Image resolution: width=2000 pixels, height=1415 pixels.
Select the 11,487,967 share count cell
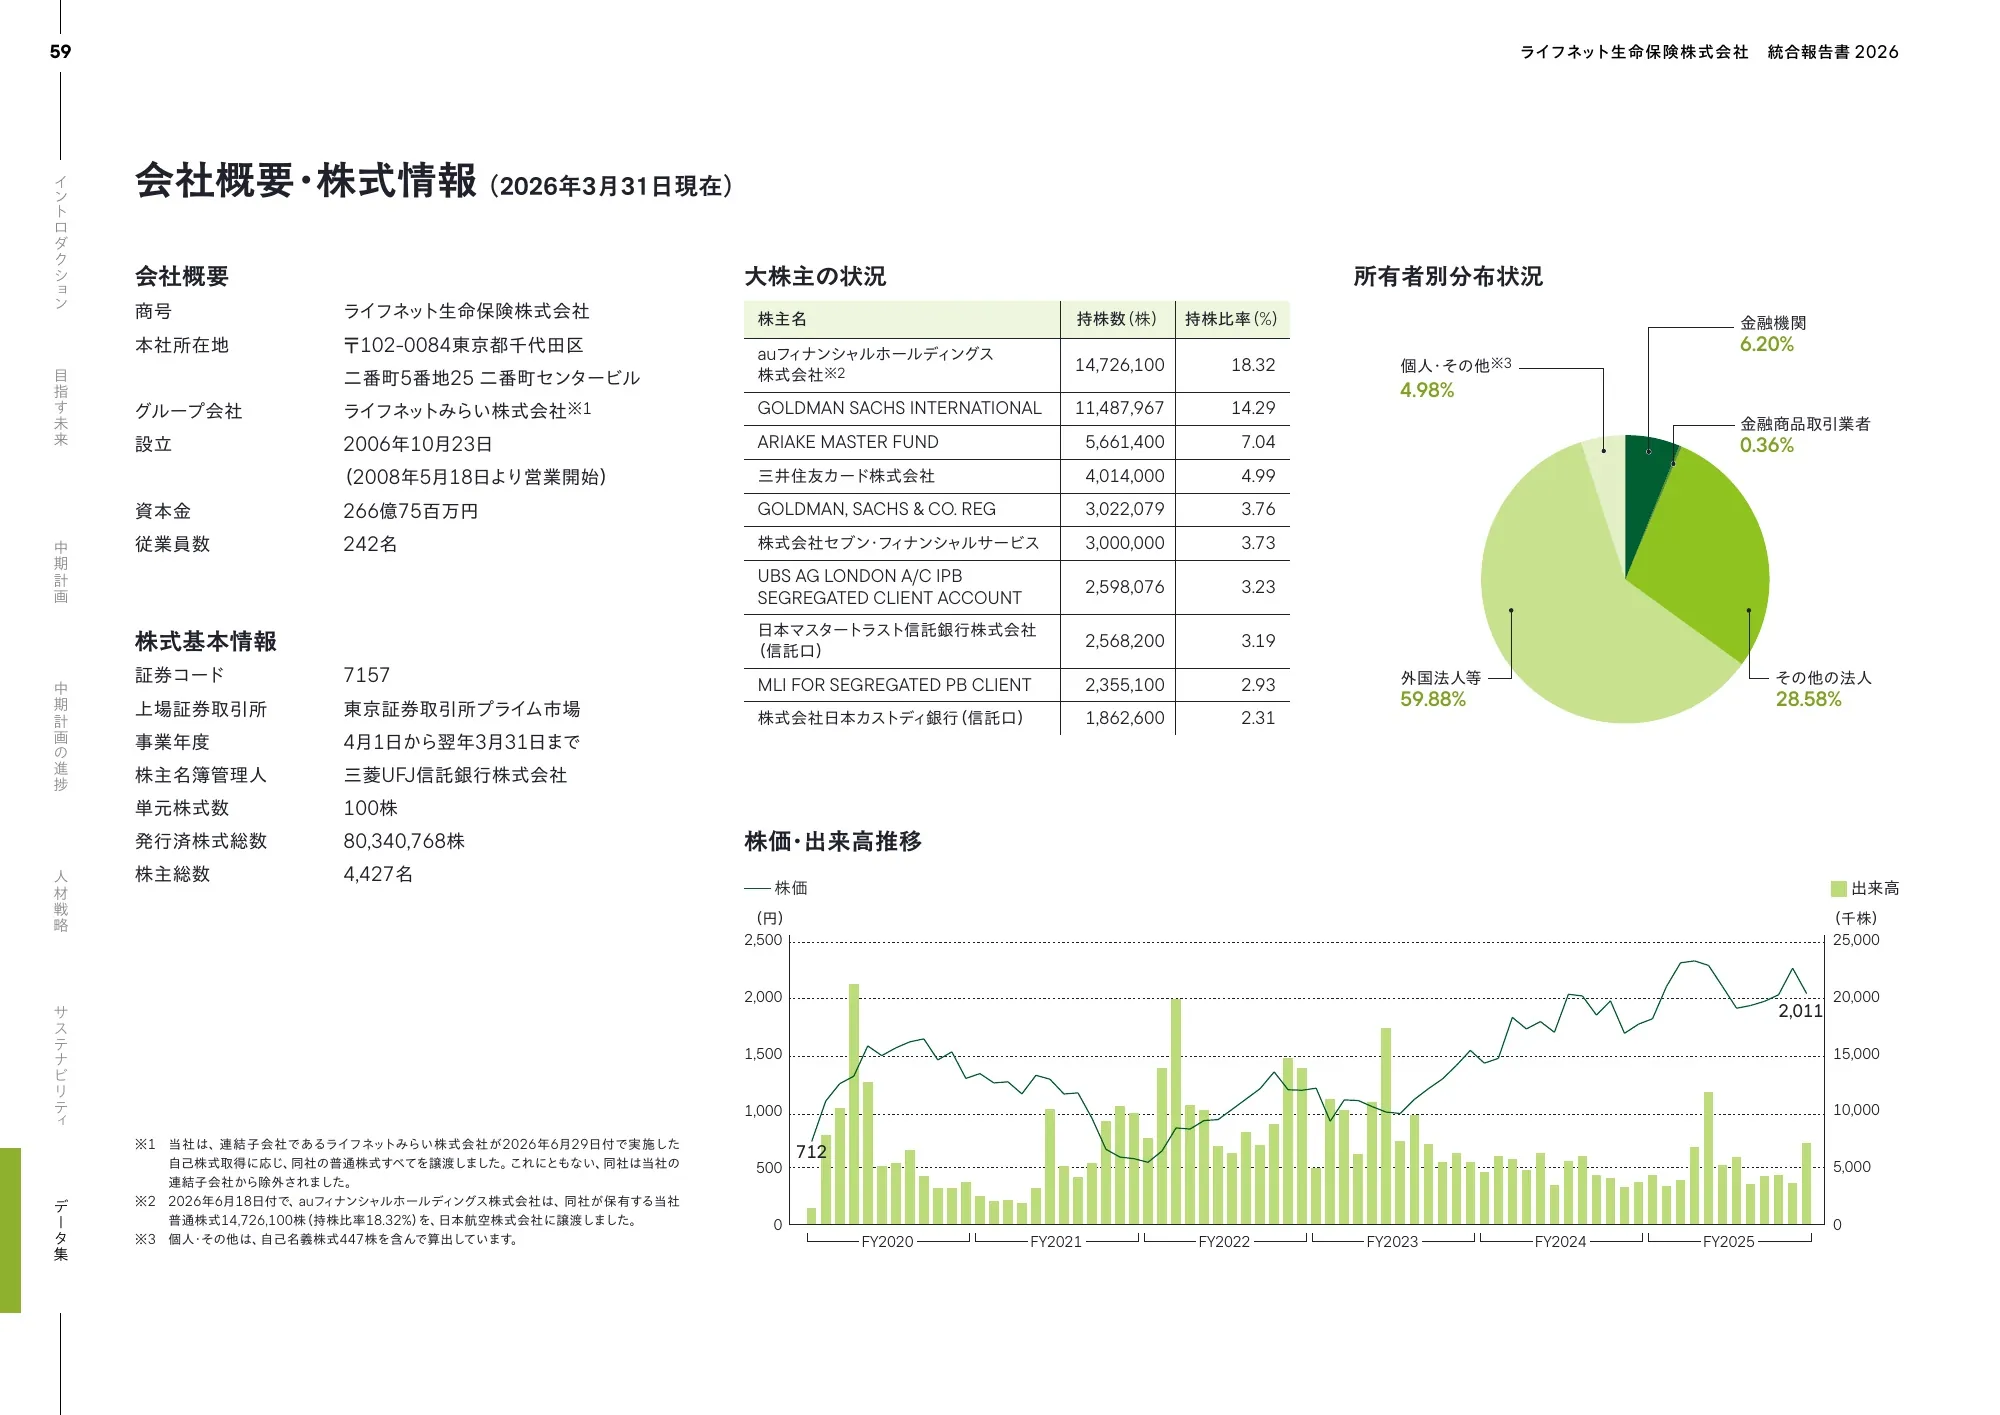click(1119, 408)
